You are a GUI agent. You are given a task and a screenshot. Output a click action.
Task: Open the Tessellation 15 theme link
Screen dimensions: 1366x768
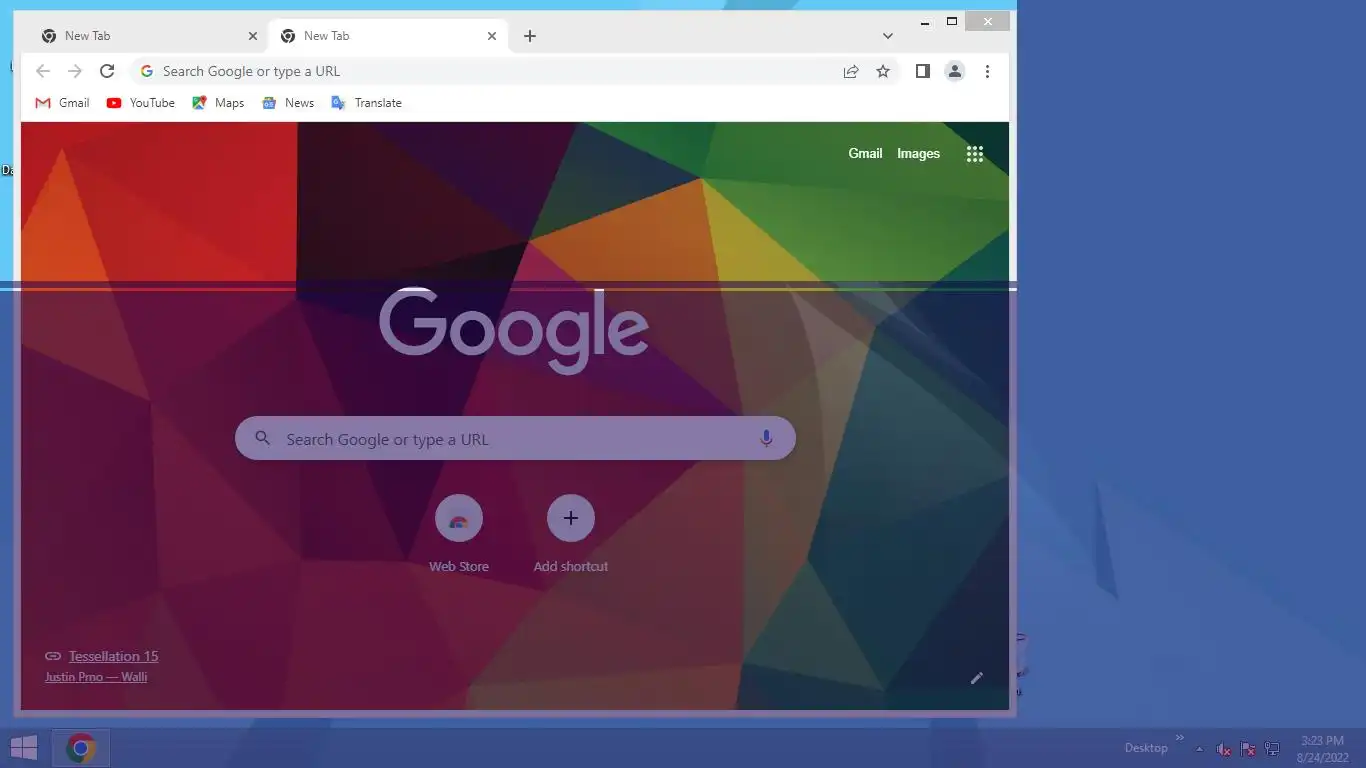[x=113, y=656]
